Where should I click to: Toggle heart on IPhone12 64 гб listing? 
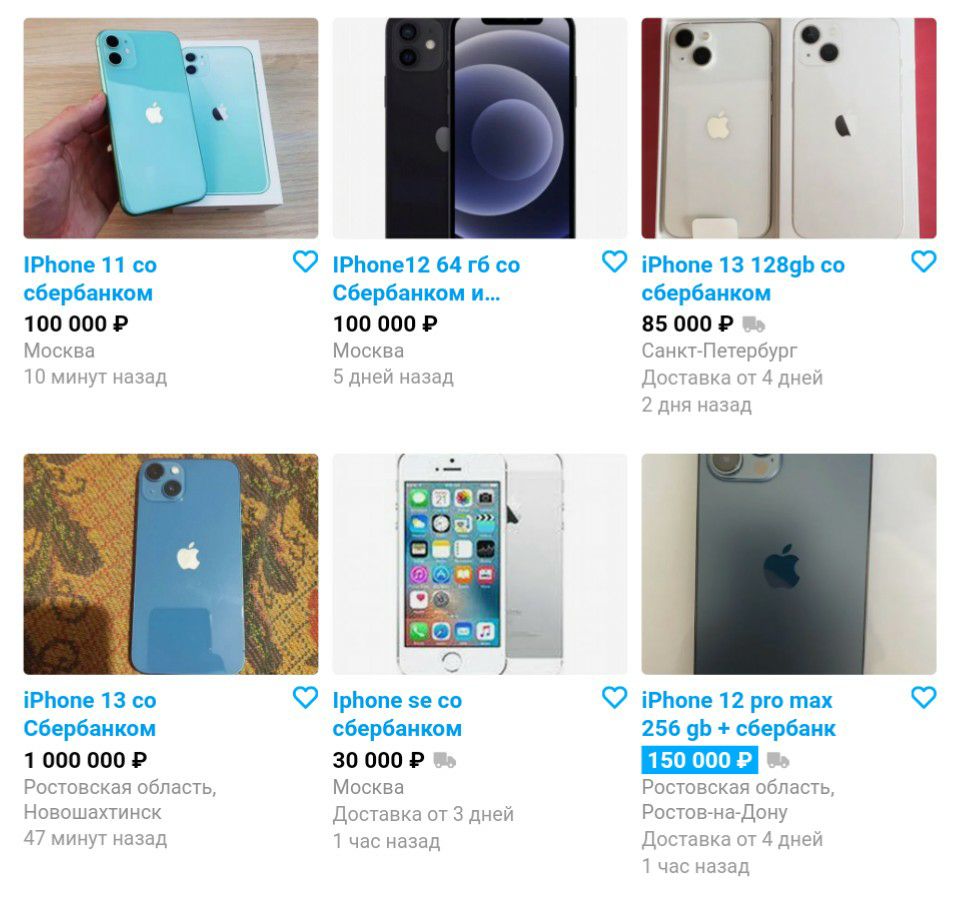[x=614, y=261]
